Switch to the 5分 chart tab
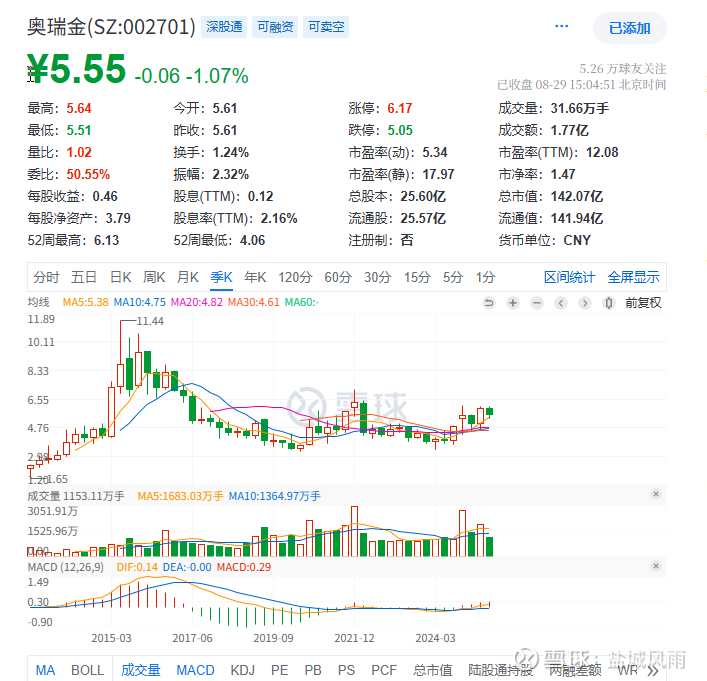This screenshot has width=707, height=681. 453,277
